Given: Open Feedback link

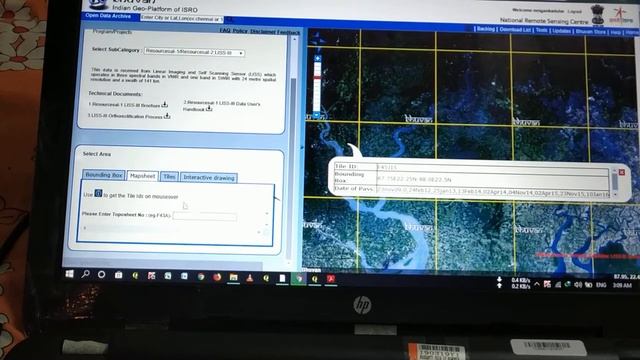Looking at the screenshot, I should pyautogui.click(x=289, y=32).
